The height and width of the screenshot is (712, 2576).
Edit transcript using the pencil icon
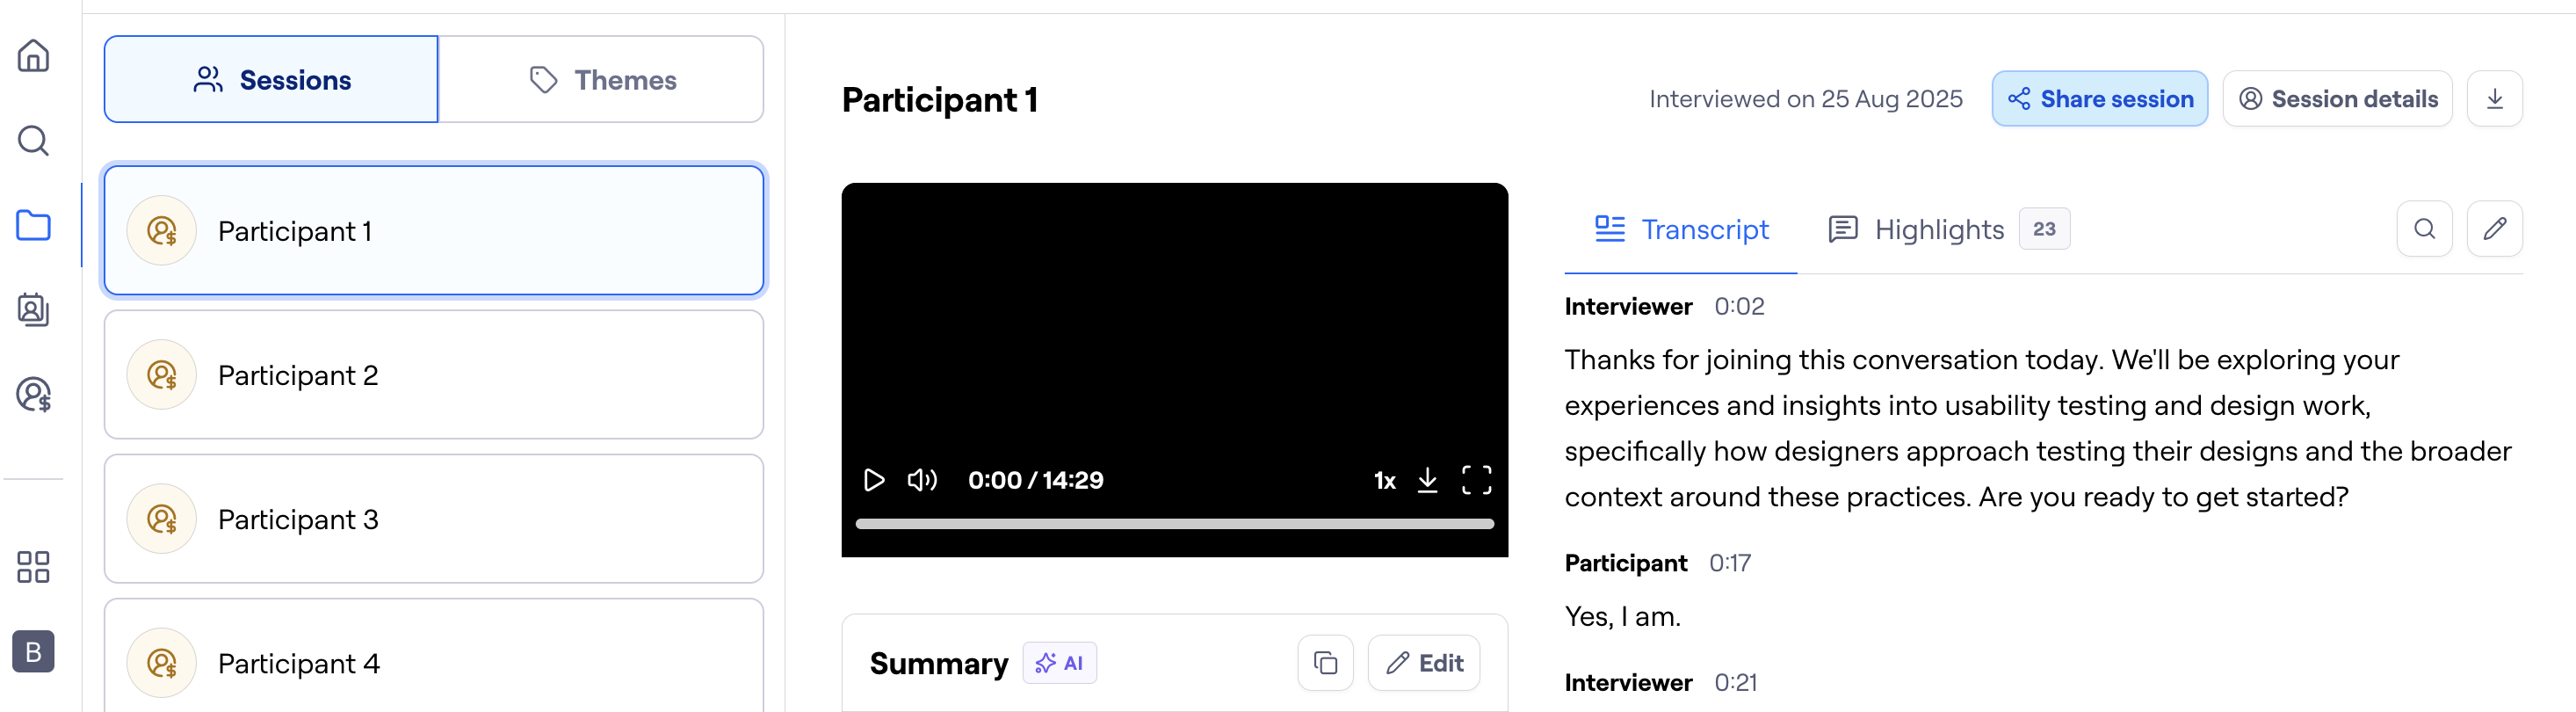pos(2494,229)
